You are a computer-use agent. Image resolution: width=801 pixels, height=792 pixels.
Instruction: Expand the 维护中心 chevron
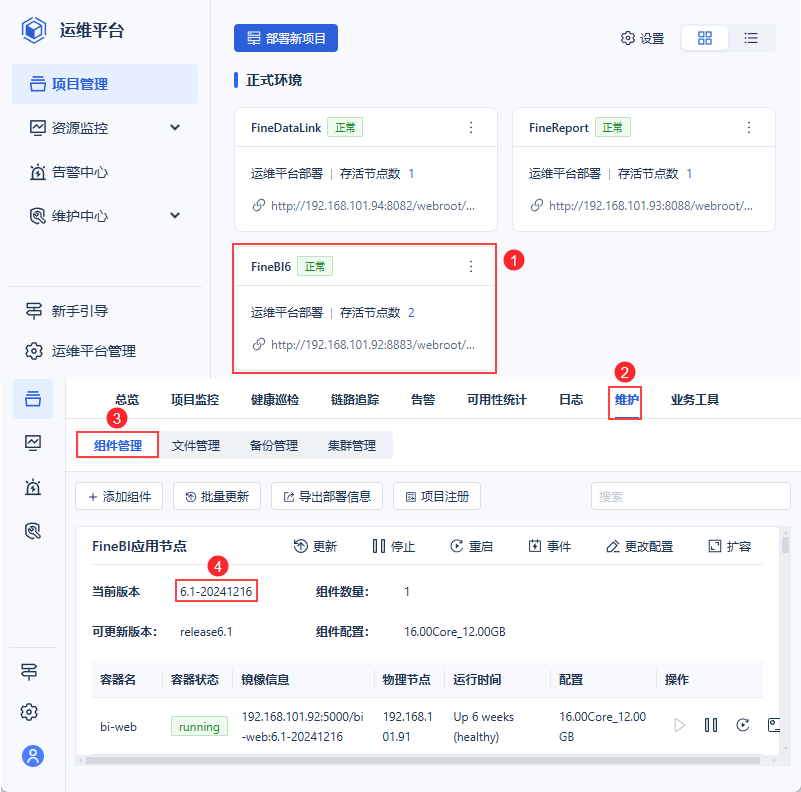(x=175, y=216)
